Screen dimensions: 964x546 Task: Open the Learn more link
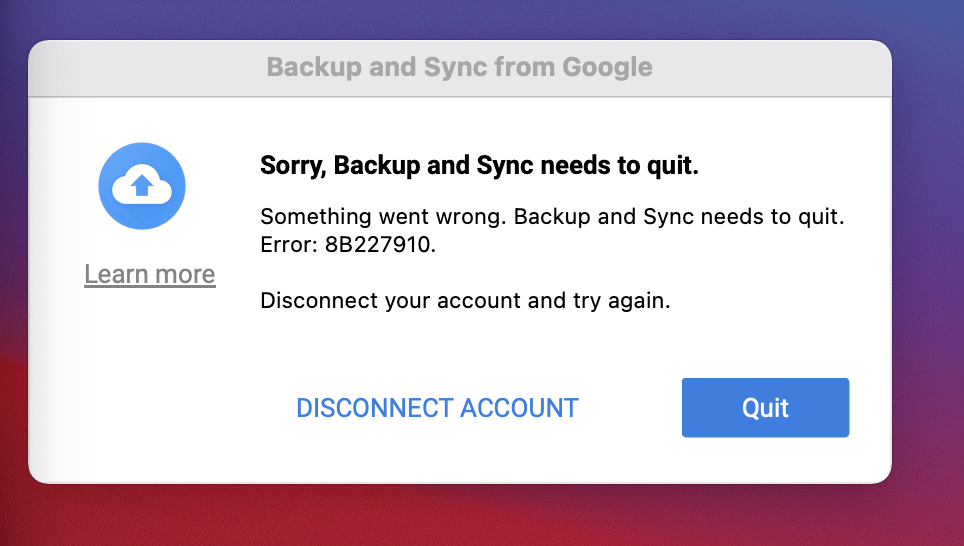pyautogui.click(x=150, y=274)
